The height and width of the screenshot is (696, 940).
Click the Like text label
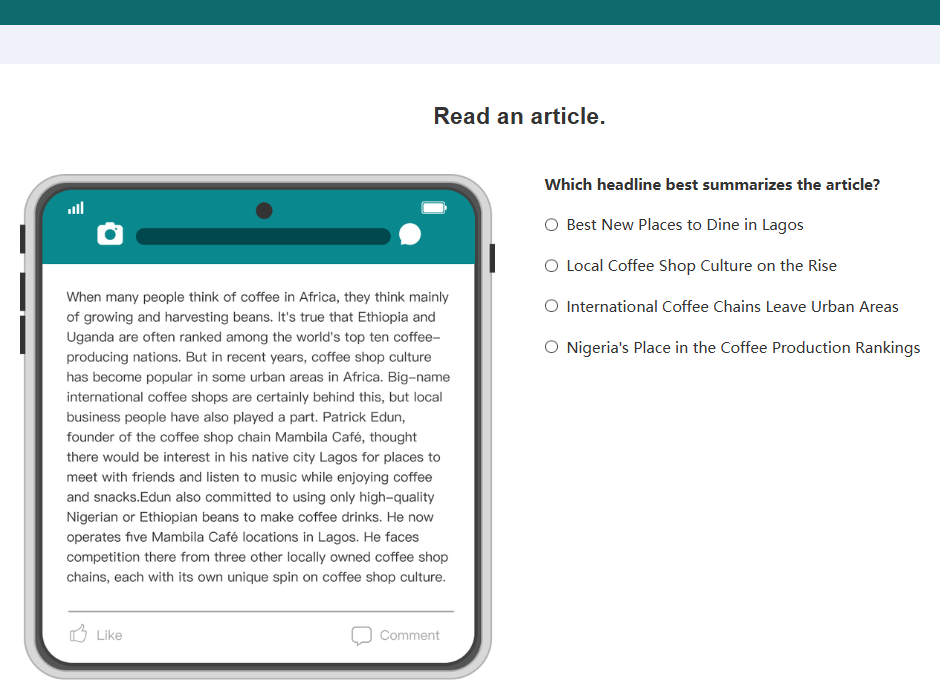109,635
